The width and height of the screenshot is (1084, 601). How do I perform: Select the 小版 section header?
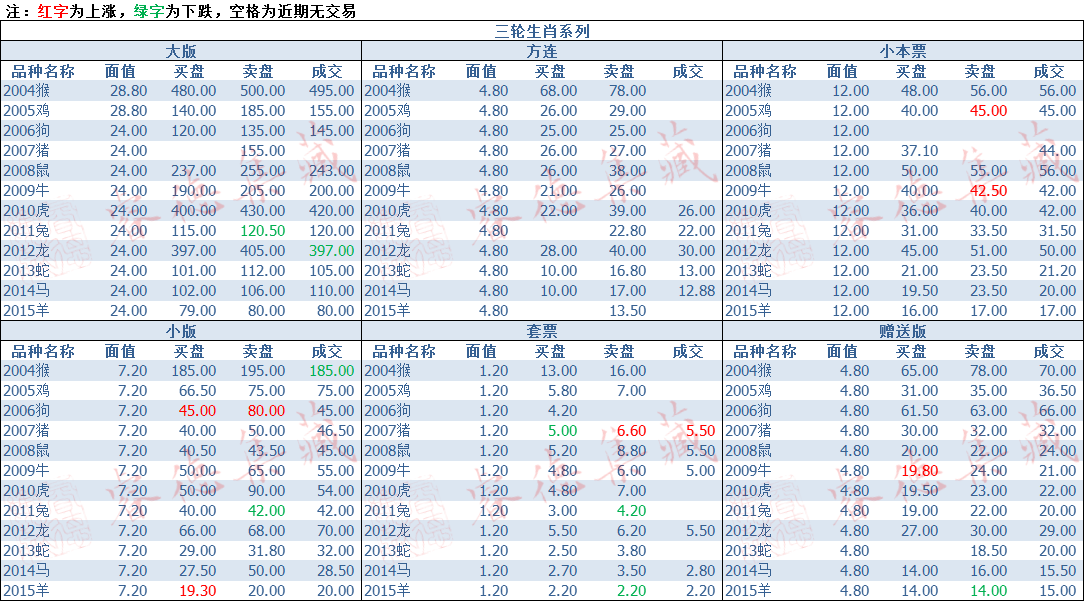(180, 331)
